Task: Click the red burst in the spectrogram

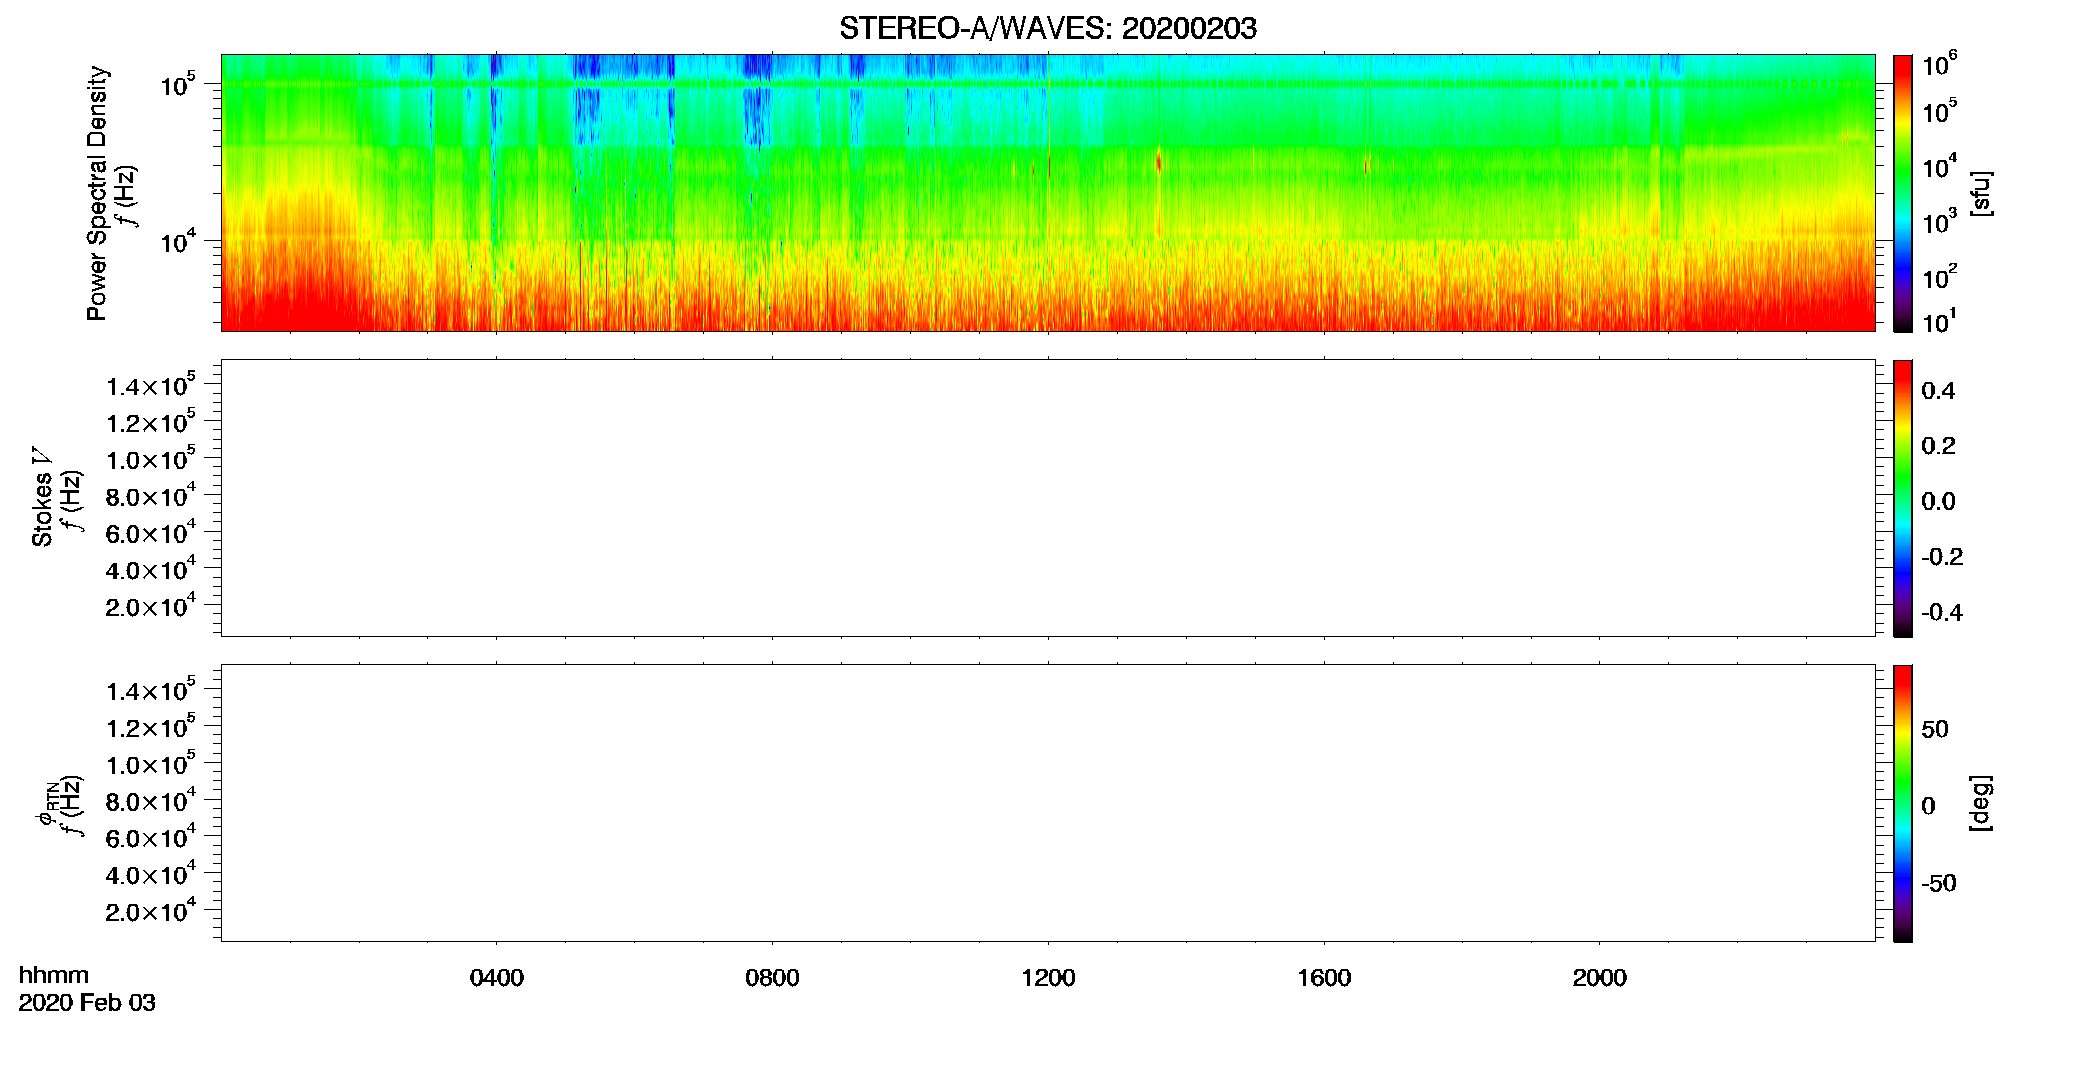Action: 1159,161
